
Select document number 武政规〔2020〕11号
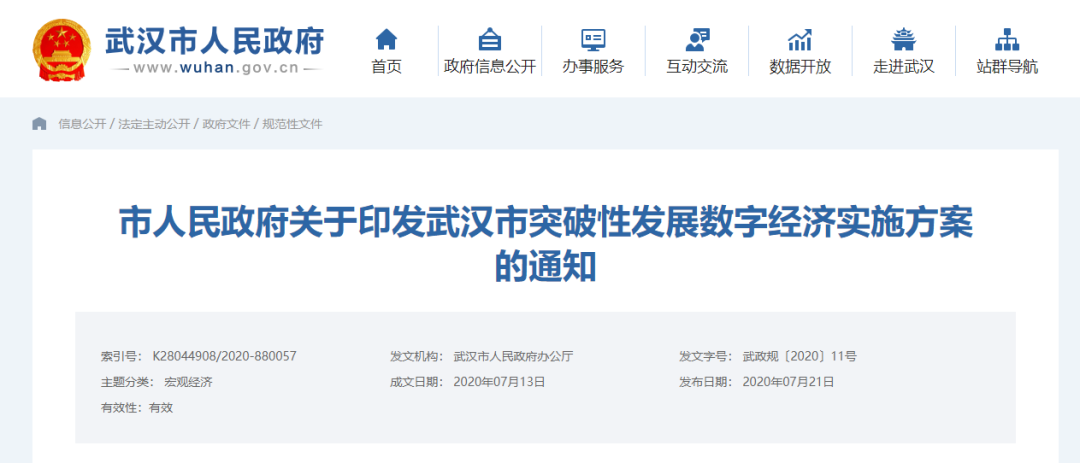pos(800,356)
